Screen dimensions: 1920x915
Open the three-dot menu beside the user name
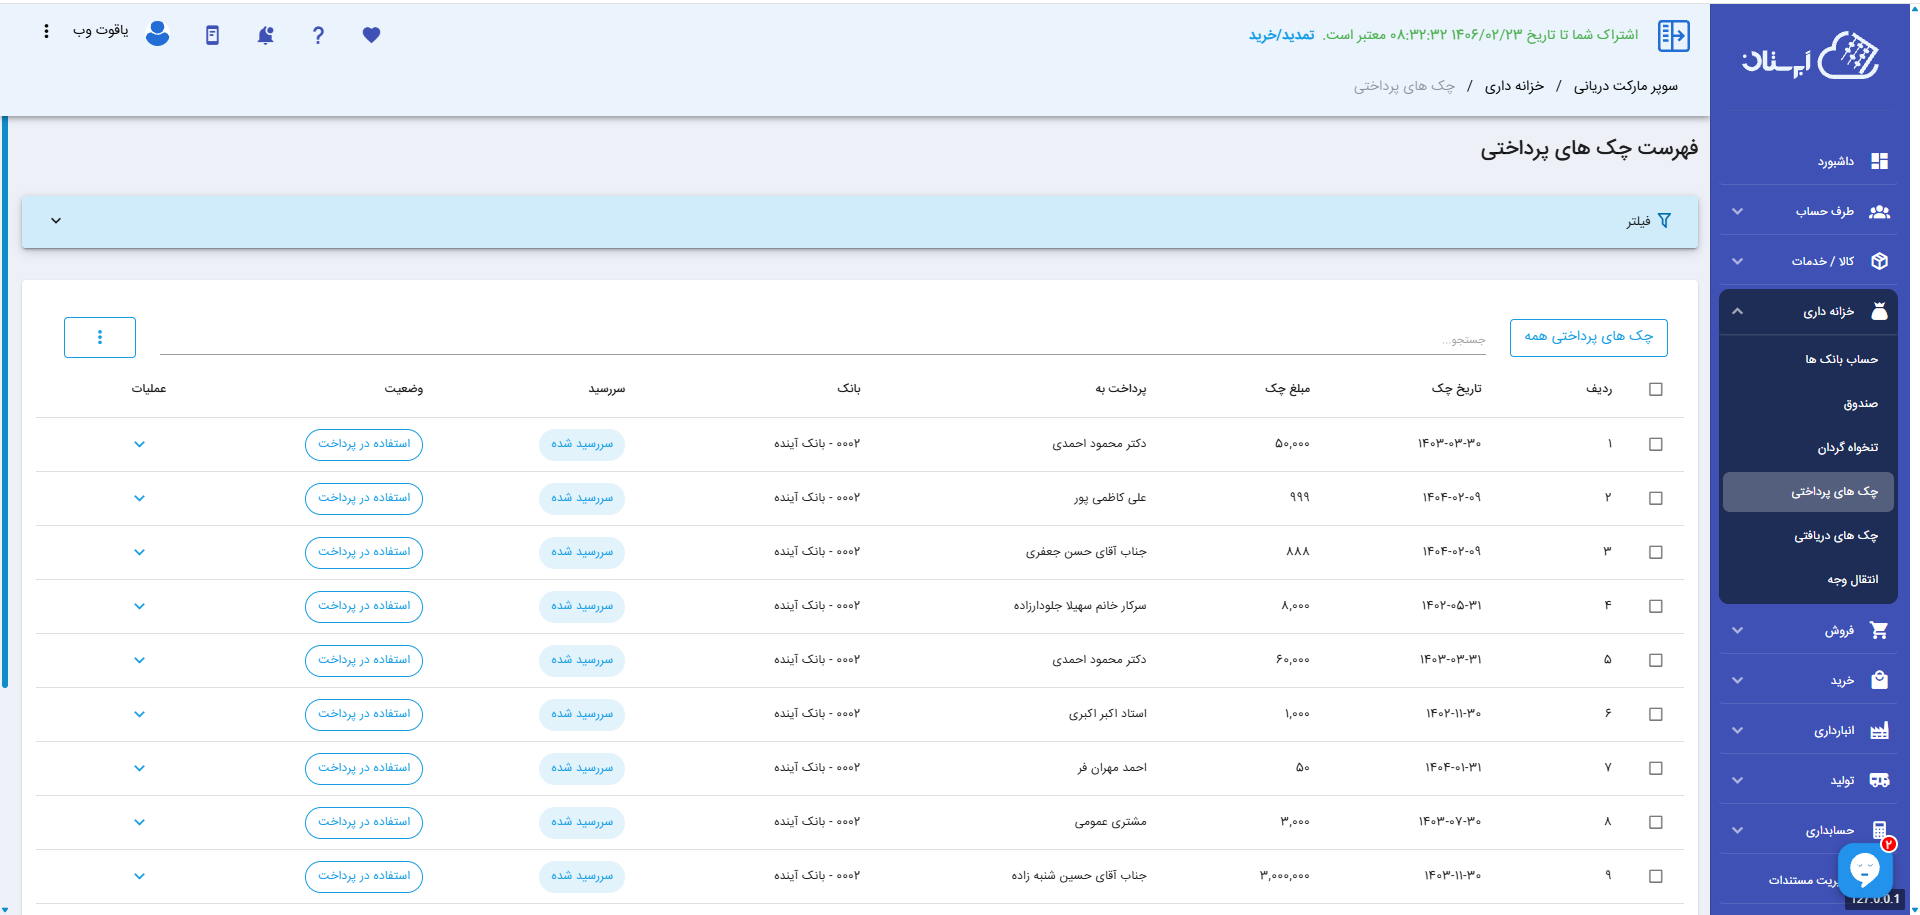(46, 31)
